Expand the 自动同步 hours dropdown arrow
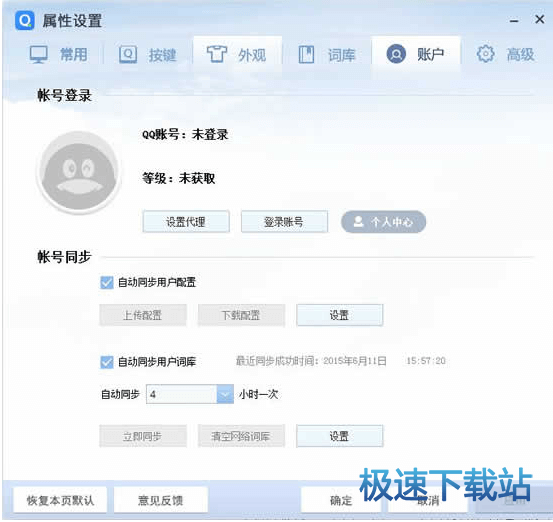The image size is (553, 522). [x=225, y=394]
